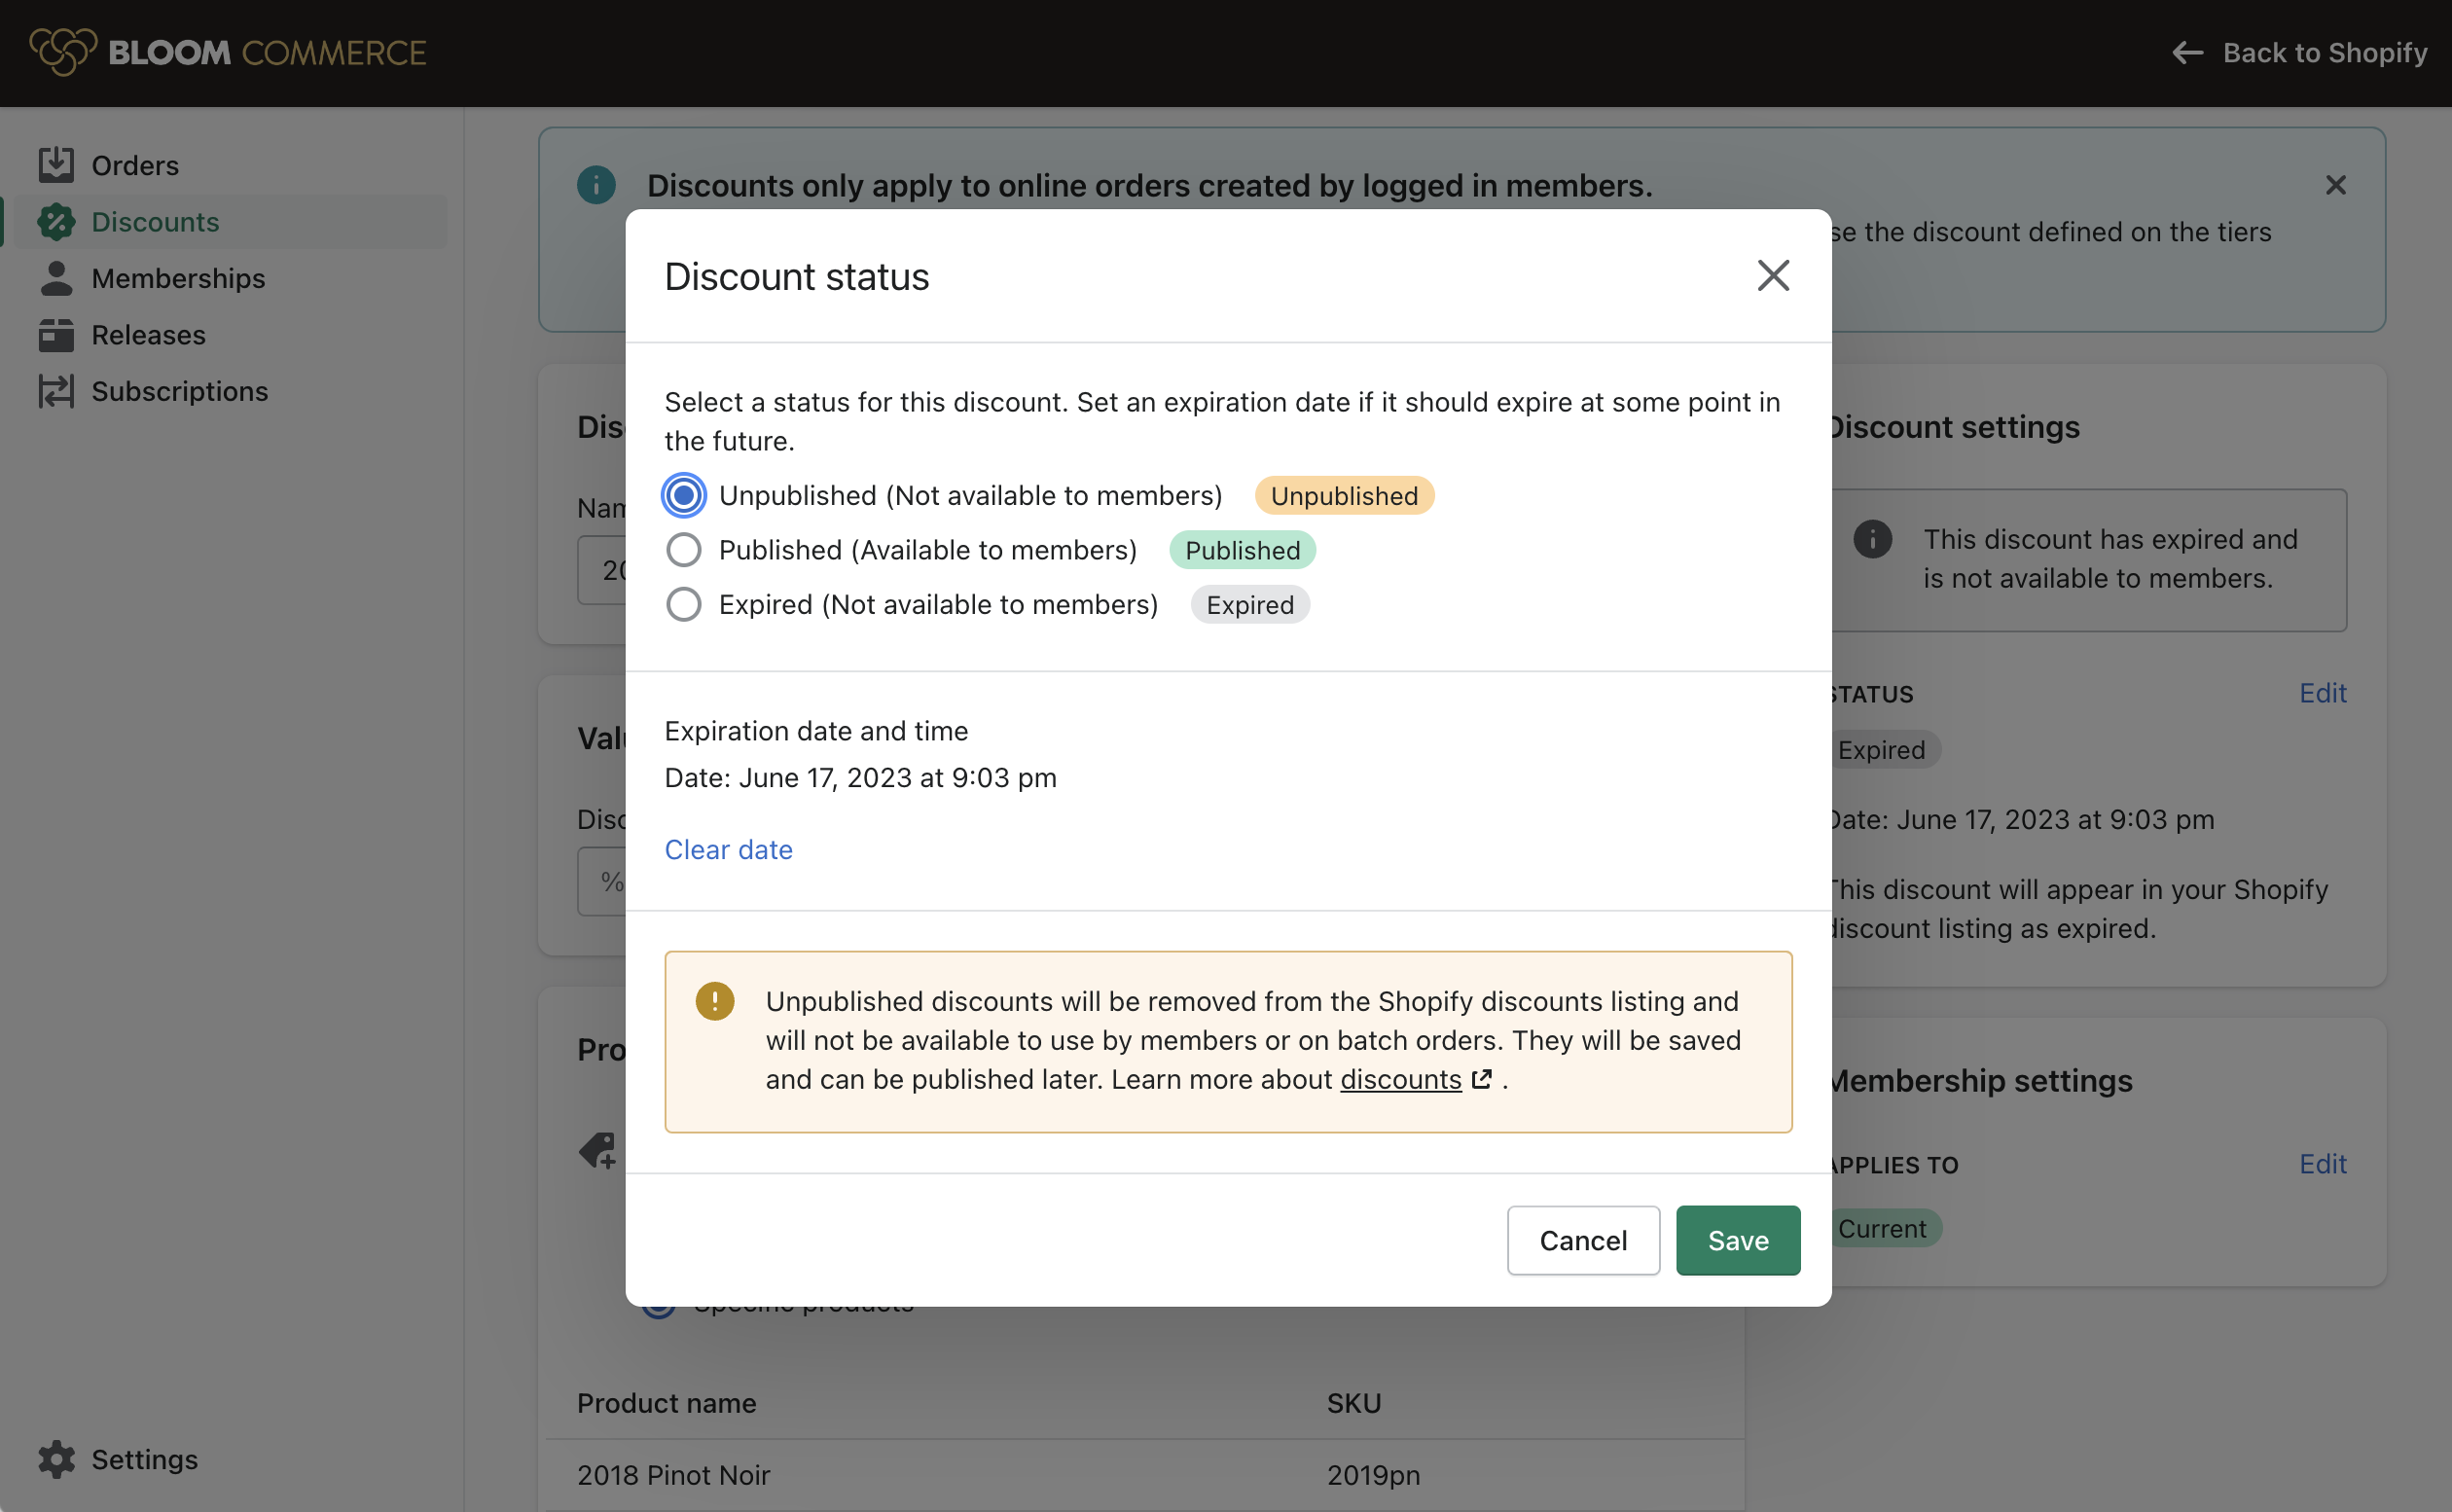Open the discounts learn more link
Screen dimensions: 2452x1512
(x=1400, y=1079)
